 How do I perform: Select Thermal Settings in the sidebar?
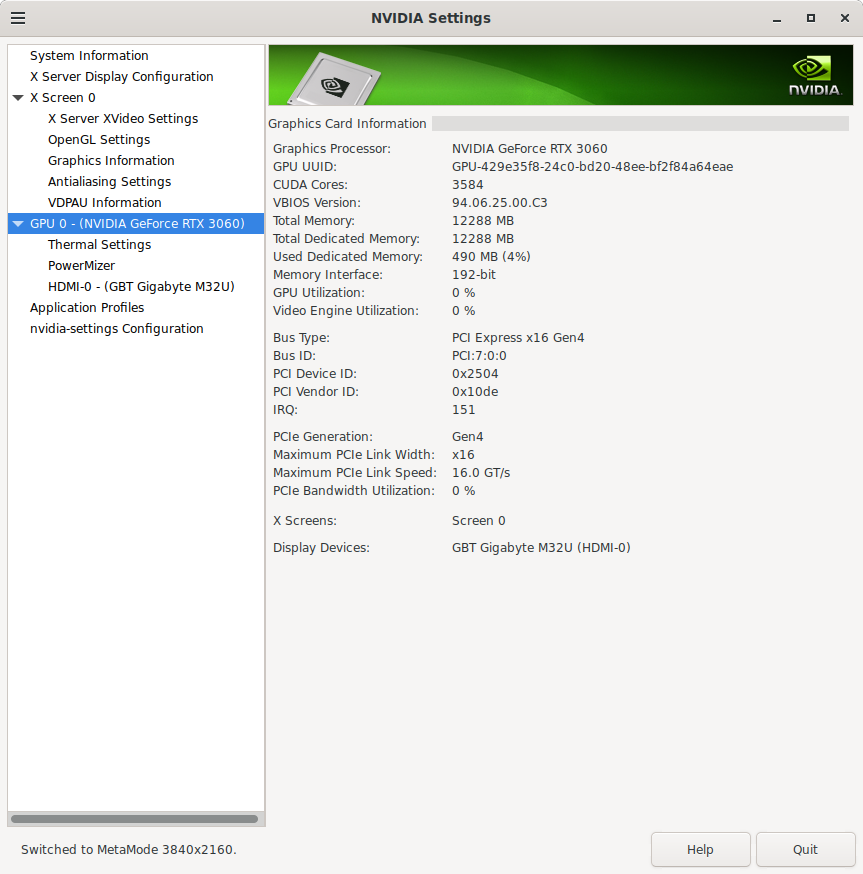tap(100, 244)
